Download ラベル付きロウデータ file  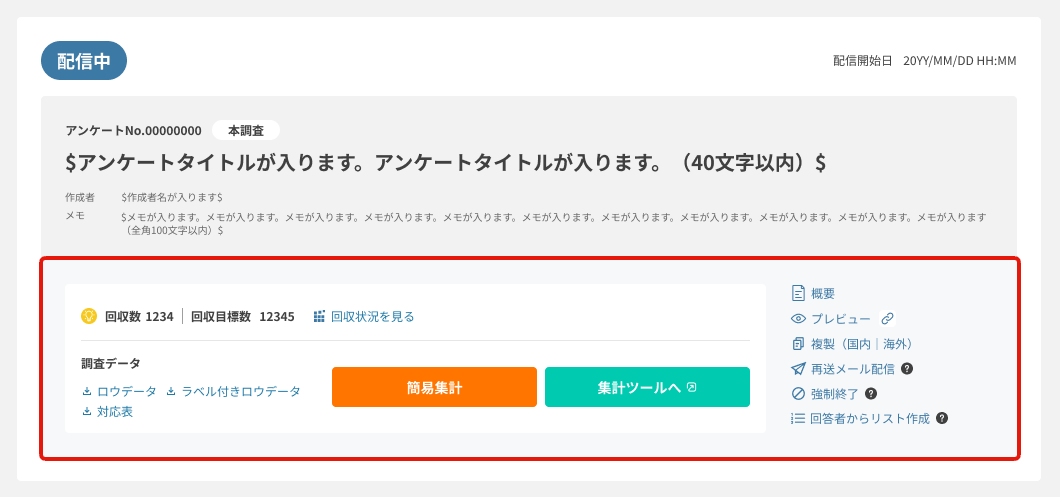pyautogui.click(x=233, y=392)
